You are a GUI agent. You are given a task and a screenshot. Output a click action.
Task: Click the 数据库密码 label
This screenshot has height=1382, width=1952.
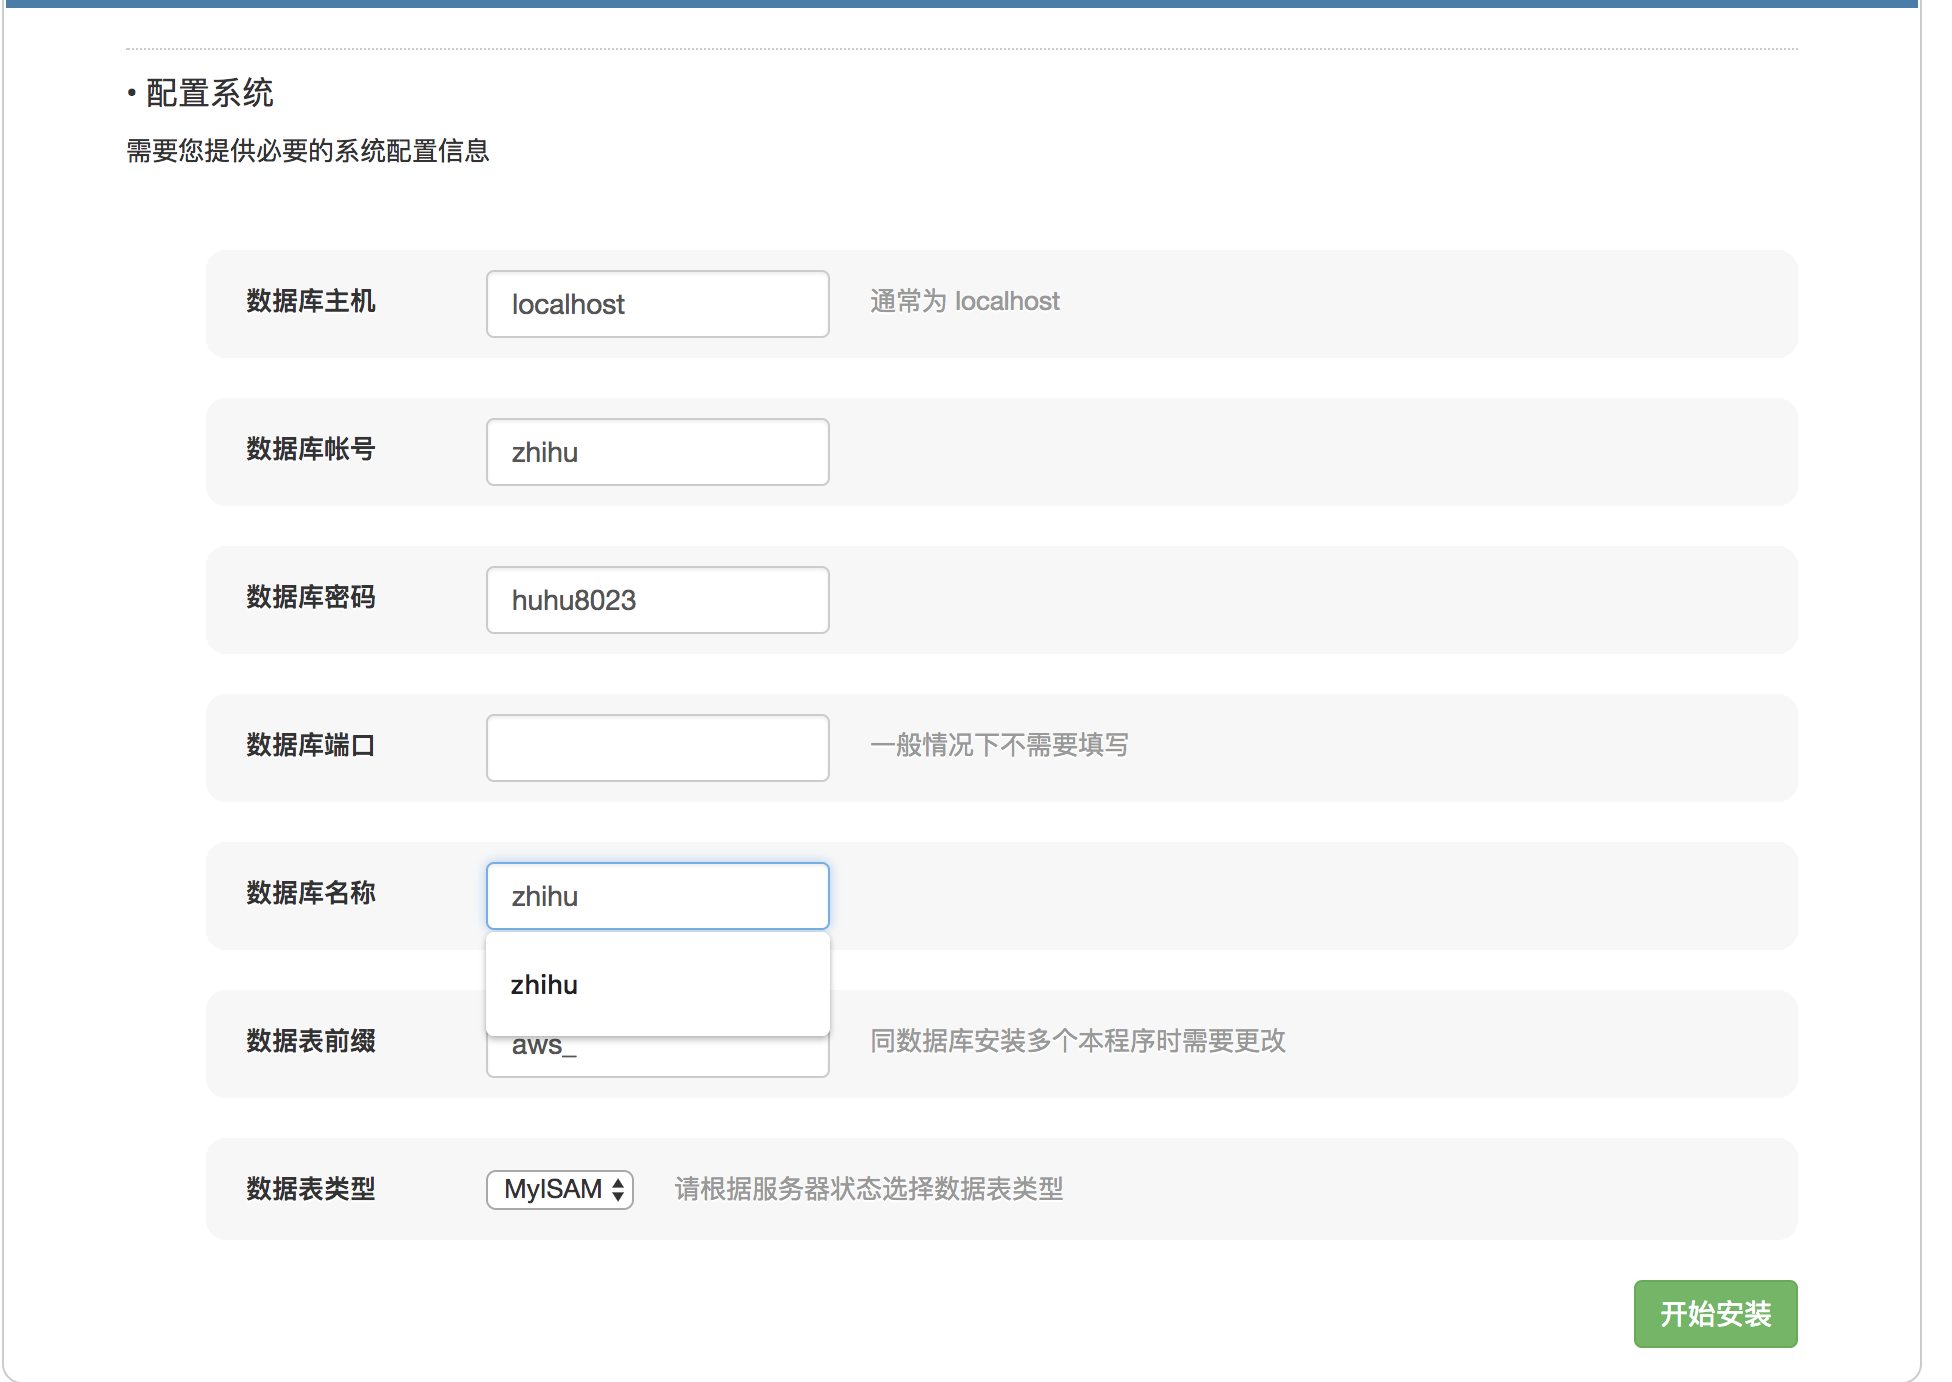(311, 597)
